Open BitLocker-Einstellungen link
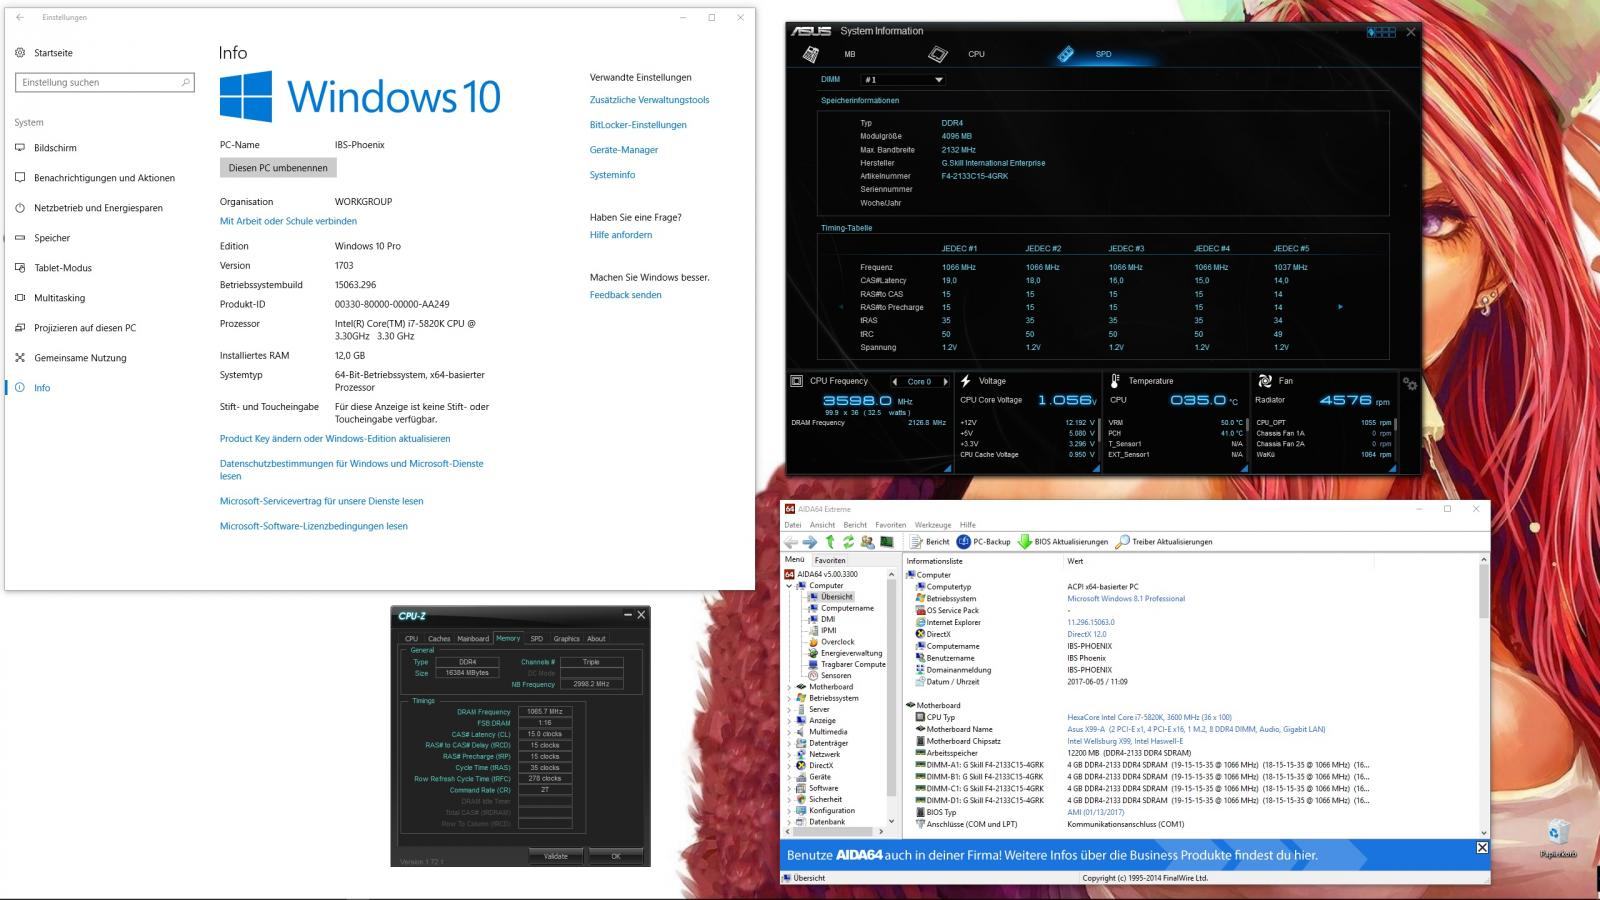The width and height of the screenshot is (1600, 900). 638,125
